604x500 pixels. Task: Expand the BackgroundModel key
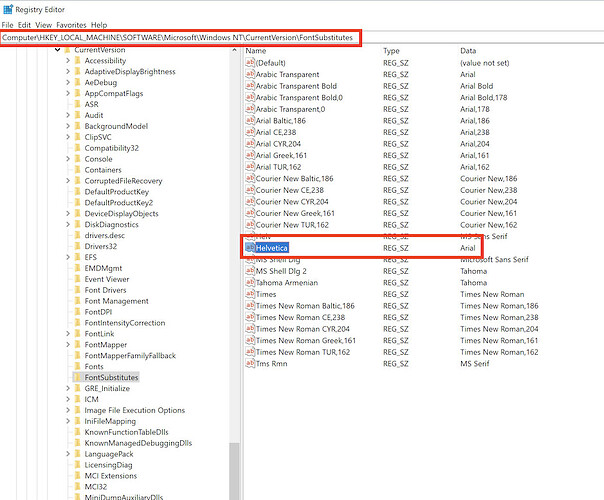point(68,126)
